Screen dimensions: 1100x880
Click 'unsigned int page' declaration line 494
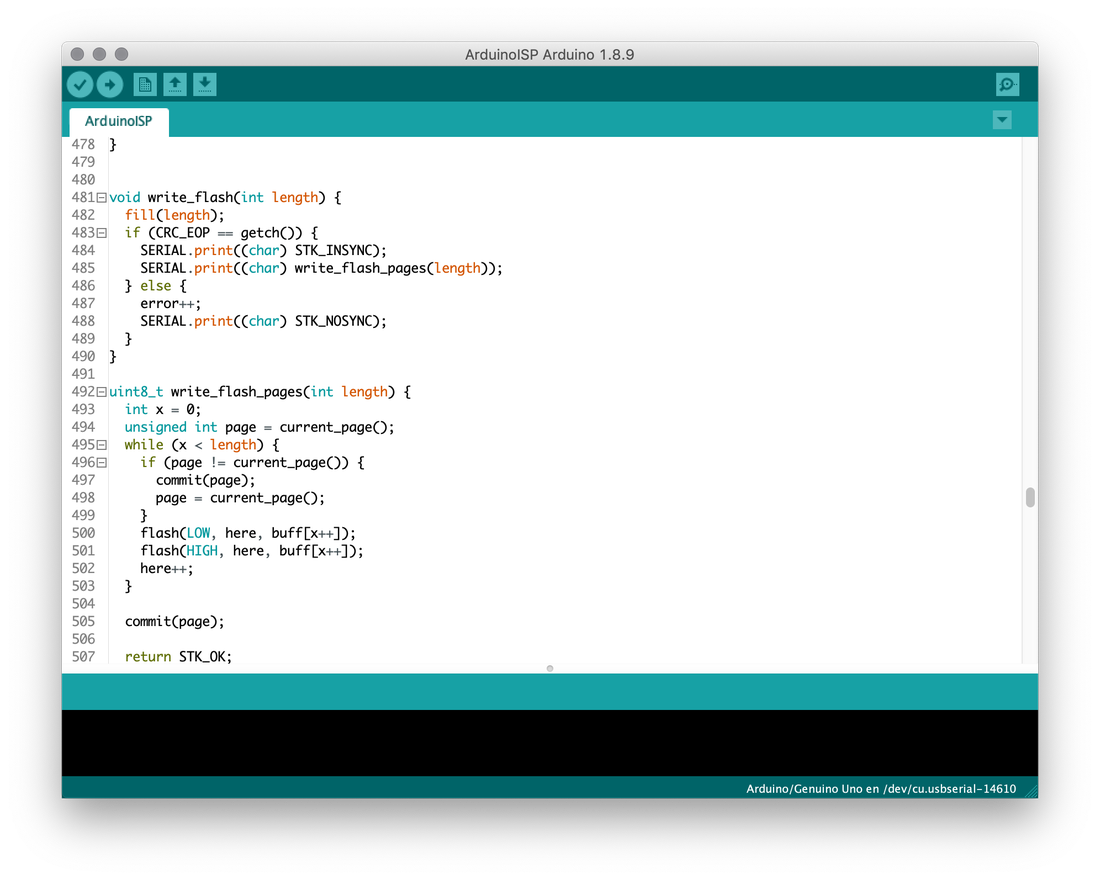tap(190, 427)
